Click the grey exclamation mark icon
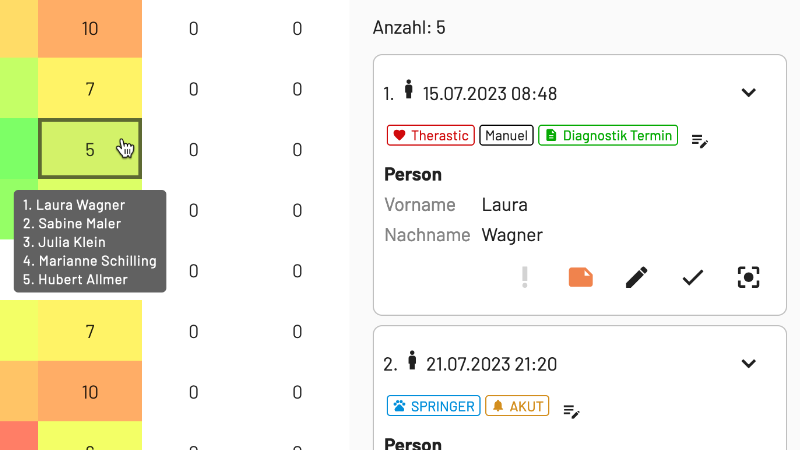The image size is (800, 450). pyautogui.click(x=524, y=278)
